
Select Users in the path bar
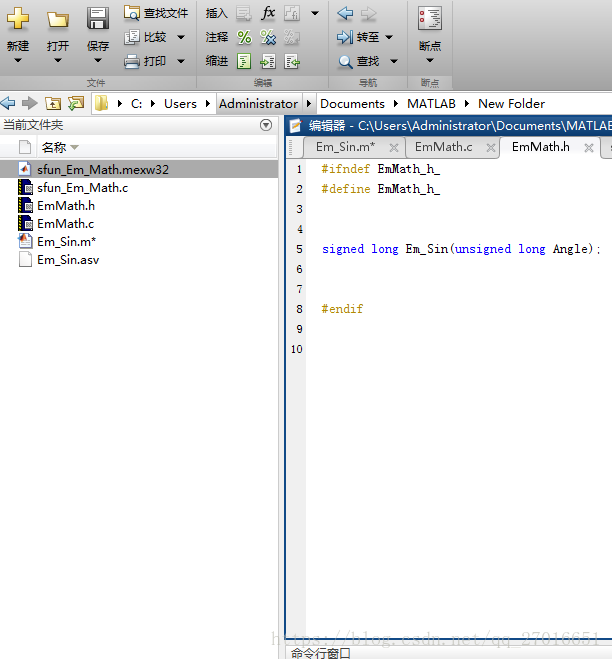click(180, 103)
